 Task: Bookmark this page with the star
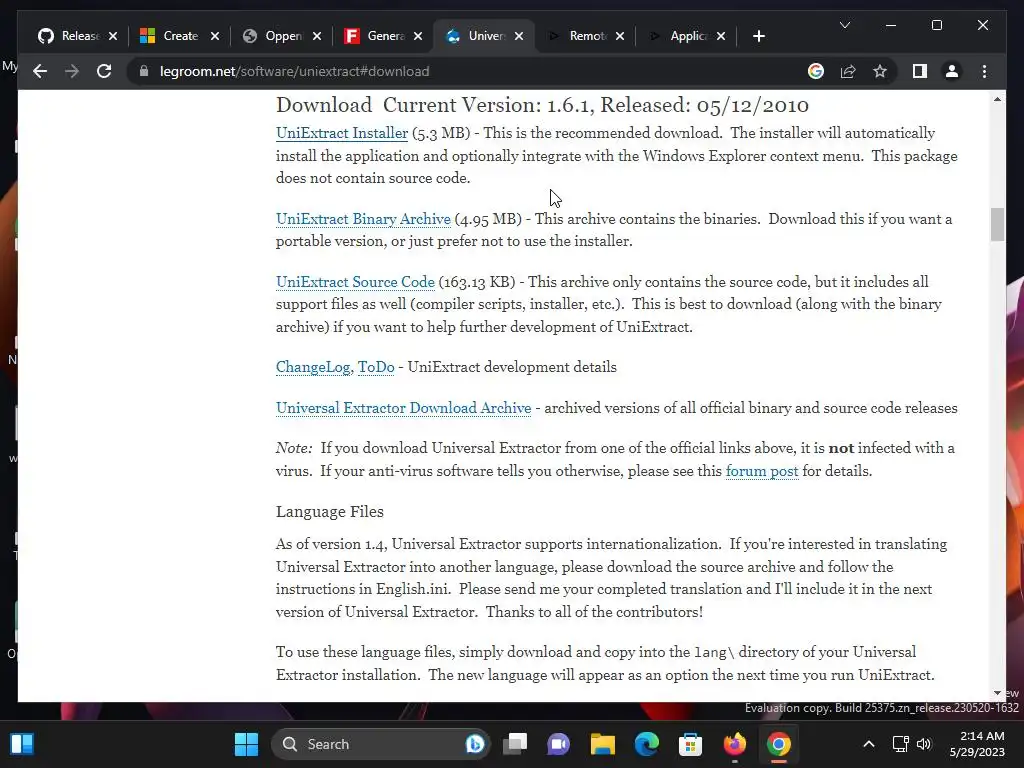pyautogui.click(x=880, y=71)
